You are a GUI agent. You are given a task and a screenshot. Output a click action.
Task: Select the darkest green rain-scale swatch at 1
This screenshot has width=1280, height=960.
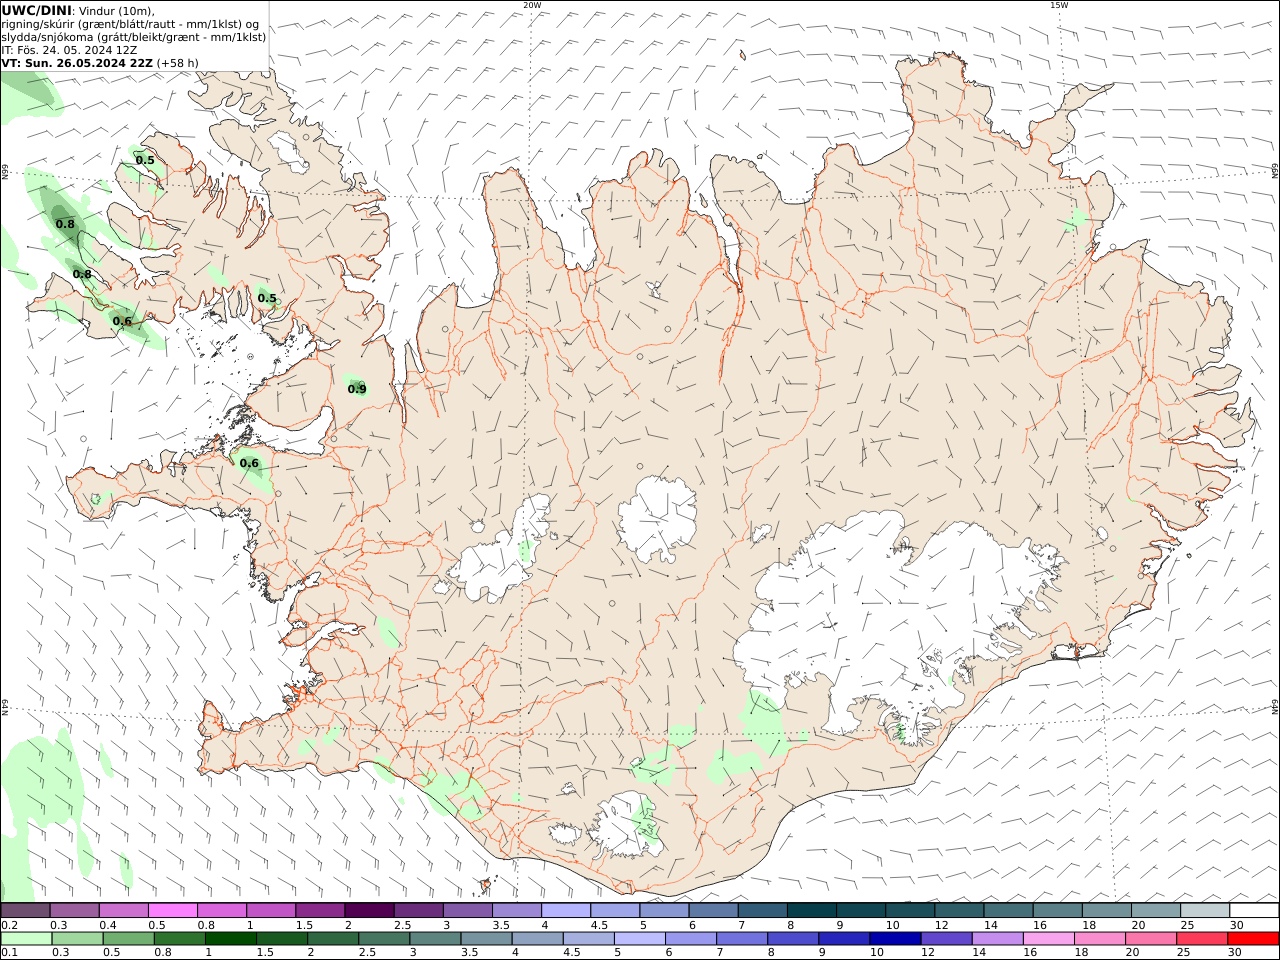tap(230, 939)
